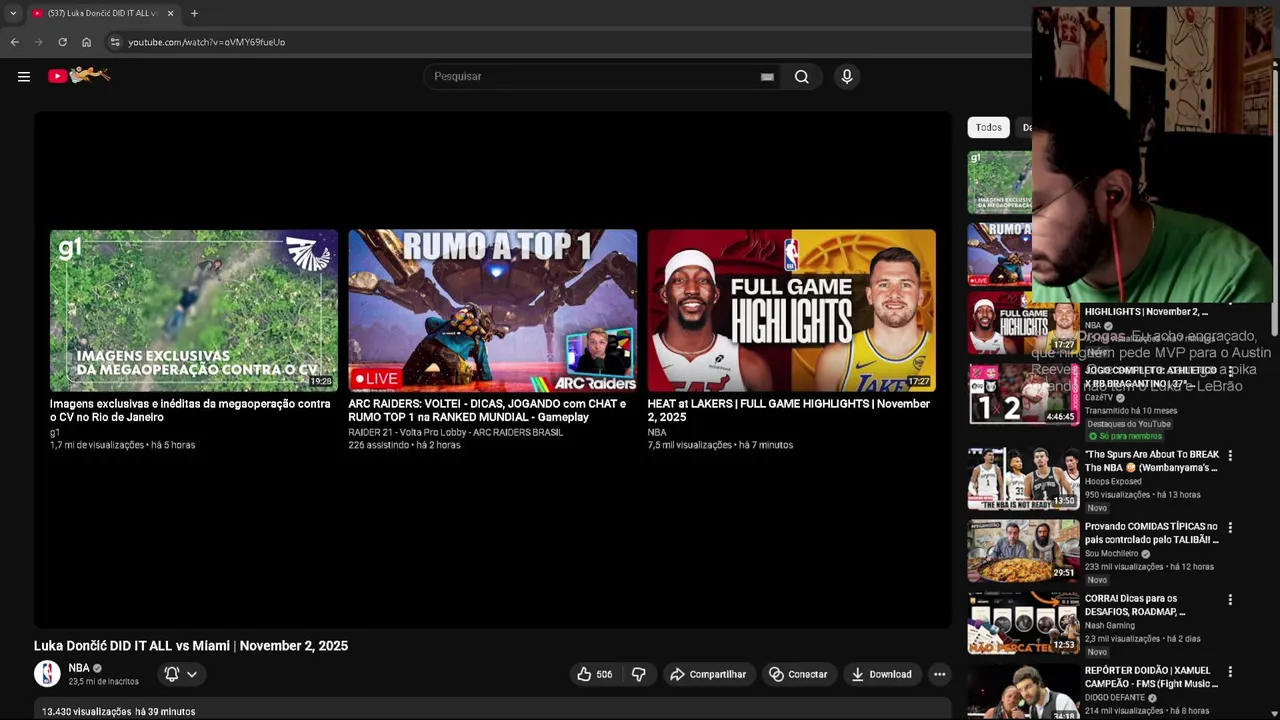Click the video title 'Luka Dončić DID IT ALL'
The width and height of the screenshot is (1280, 720).
click(191, 646)
